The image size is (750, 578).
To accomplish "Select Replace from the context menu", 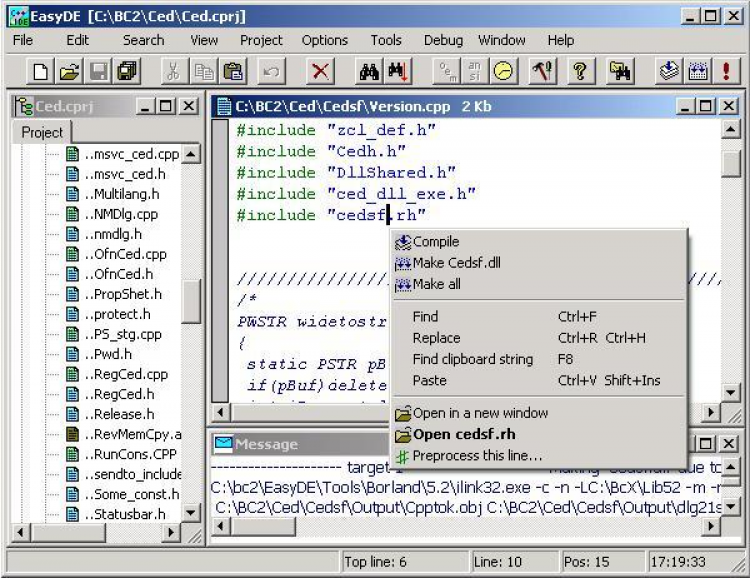I will click(540, 338).
